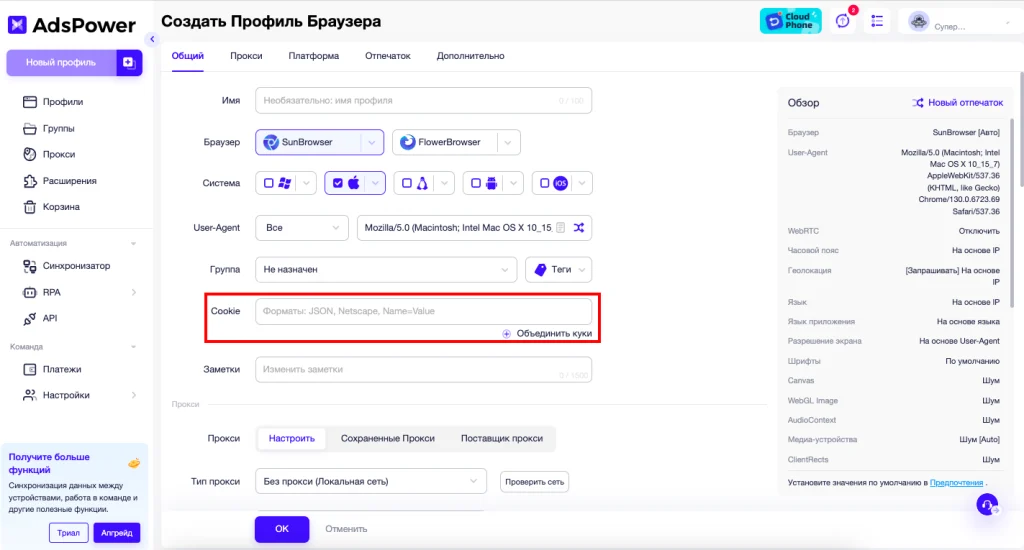Click the Cookie input field

(x=423, y=312)
